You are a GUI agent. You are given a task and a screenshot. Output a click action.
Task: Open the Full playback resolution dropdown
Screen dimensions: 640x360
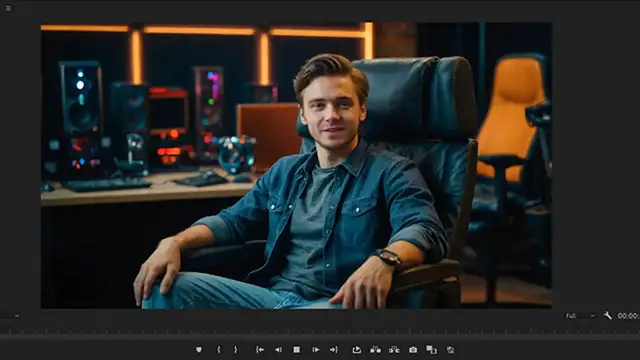[580, 316]
